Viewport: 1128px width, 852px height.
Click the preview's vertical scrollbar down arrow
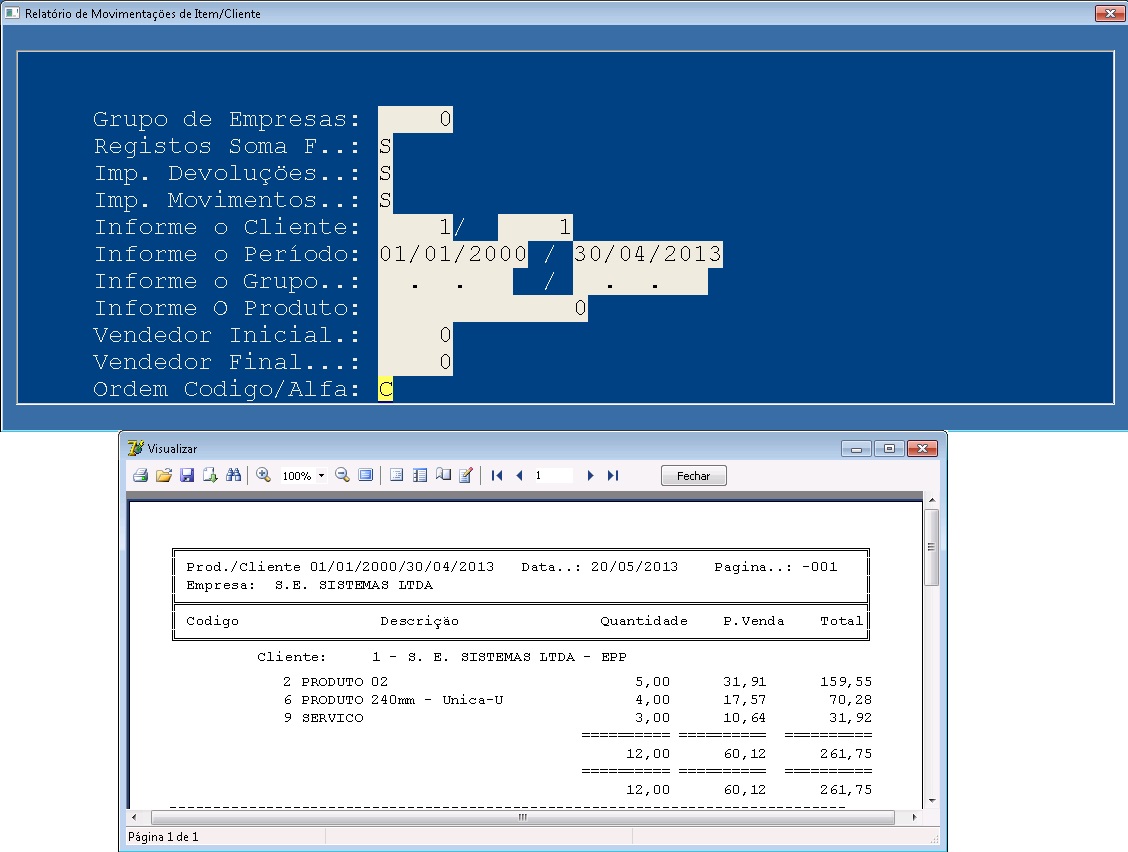[x=931, y=801]
